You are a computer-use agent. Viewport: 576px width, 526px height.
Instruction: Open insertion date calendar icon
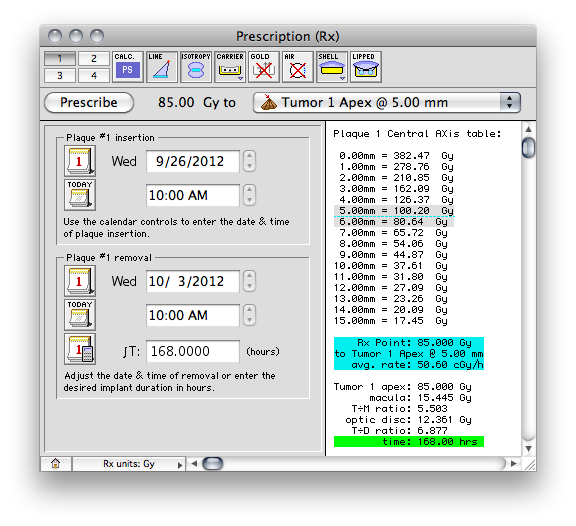(80, 161)
